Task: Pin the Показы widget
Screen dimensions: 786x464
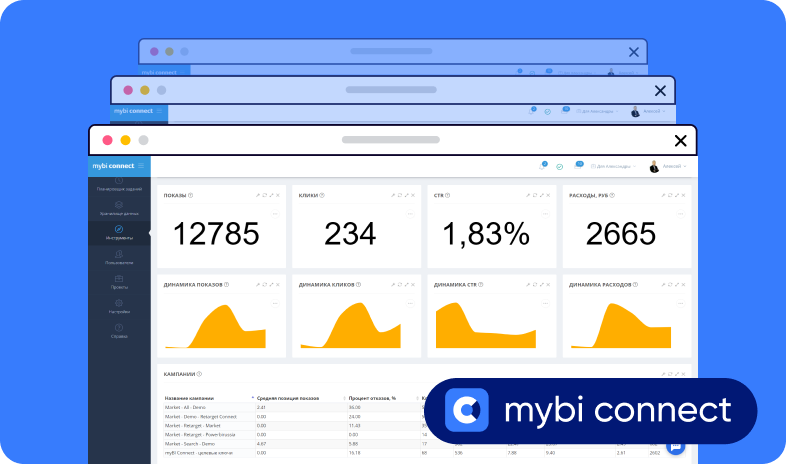Action: point(258,195)
